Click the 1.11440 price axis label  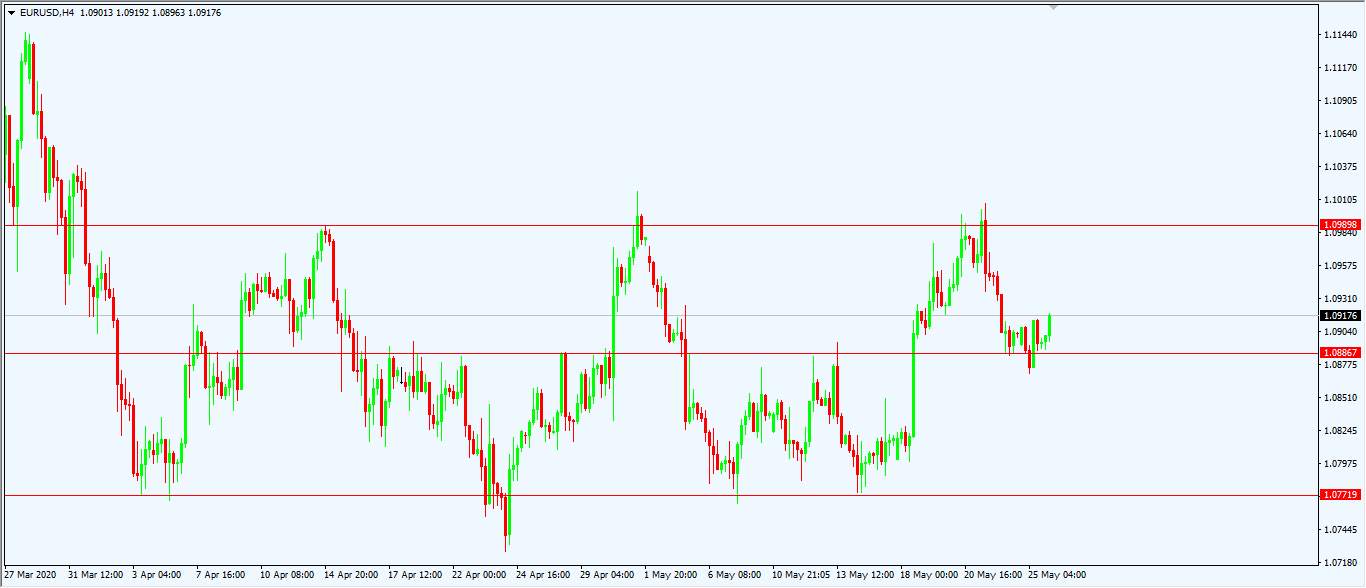(x=1340, y=35)
